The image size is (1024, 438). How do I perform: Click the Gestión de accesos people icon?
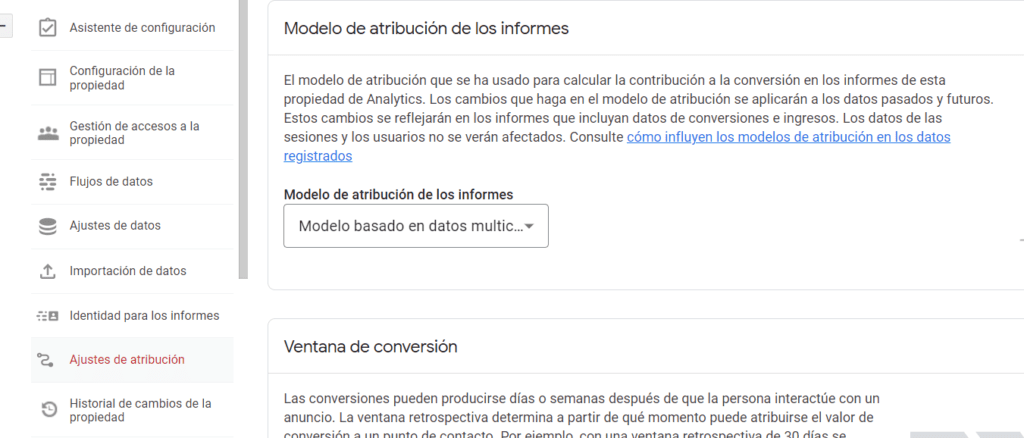click(x=47, y=133)
